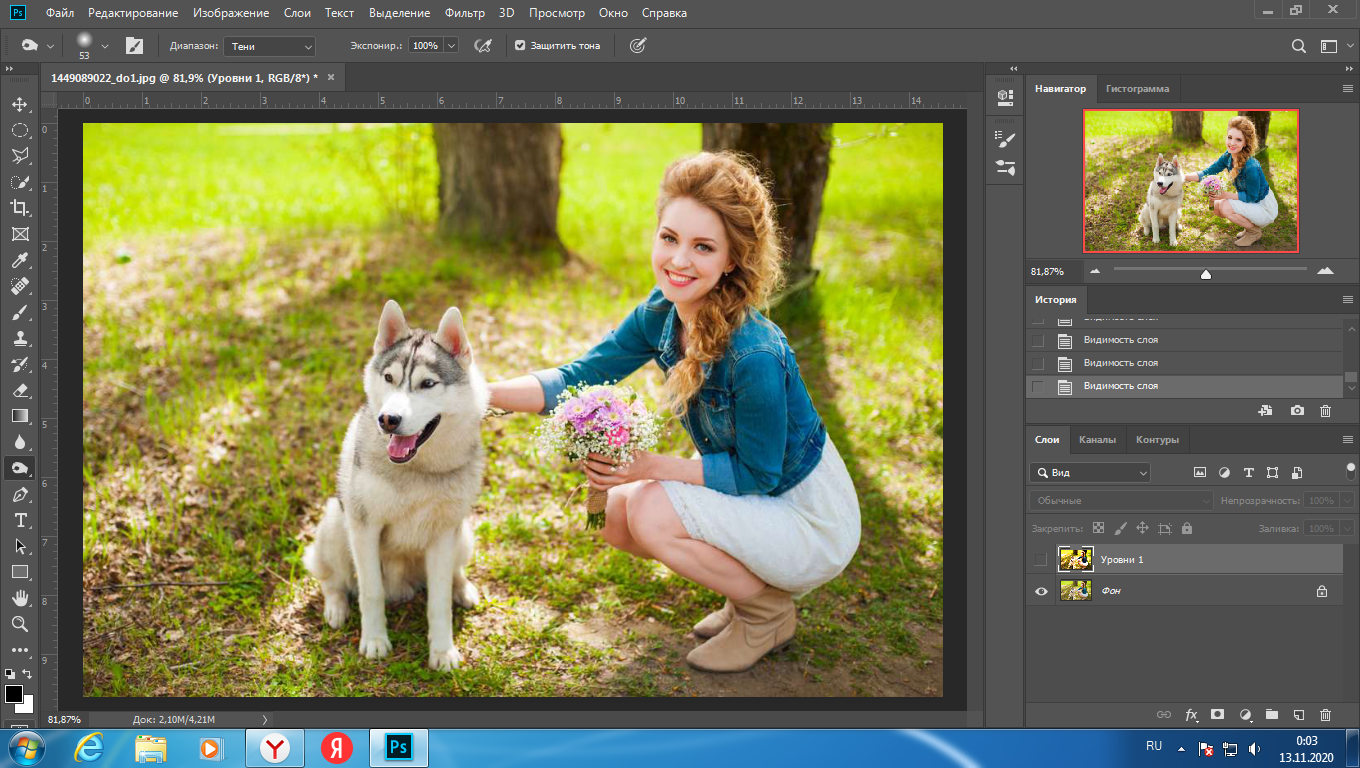Select the Eyedropper tool
Screen dimensions: 1360x768
click(19, 260)
